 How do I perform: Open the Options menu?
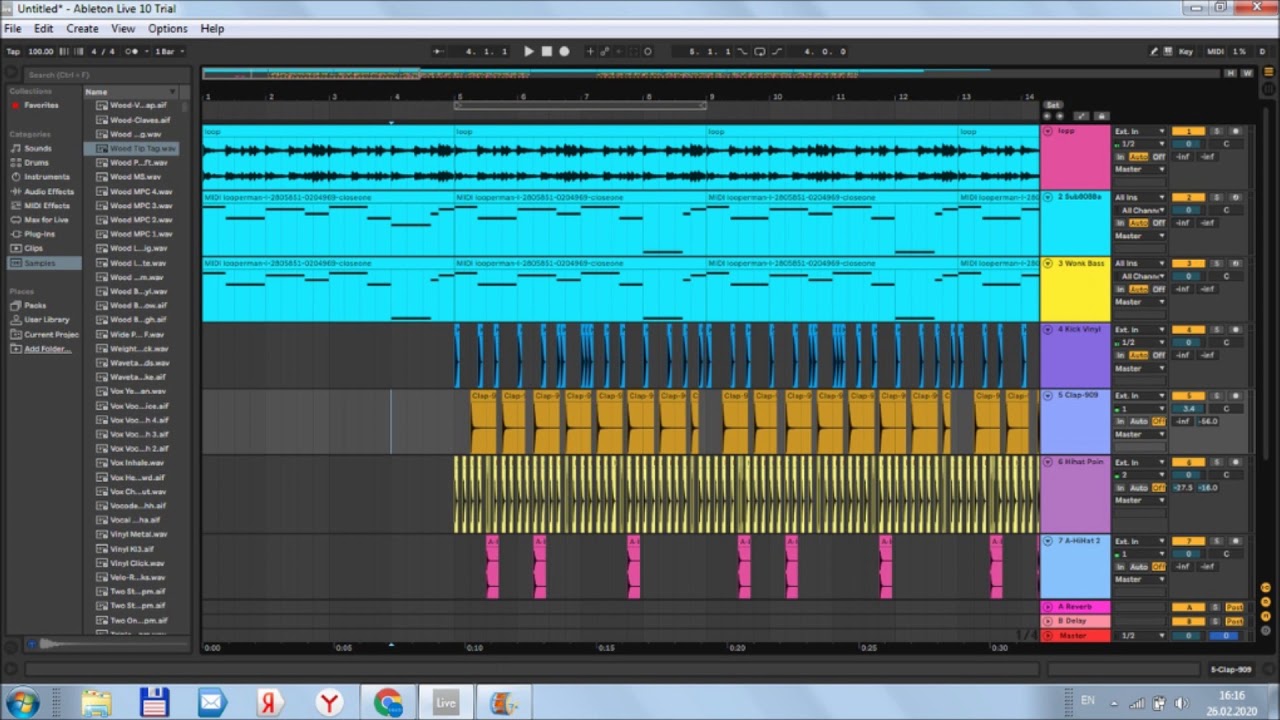click(x=167, y=28)
